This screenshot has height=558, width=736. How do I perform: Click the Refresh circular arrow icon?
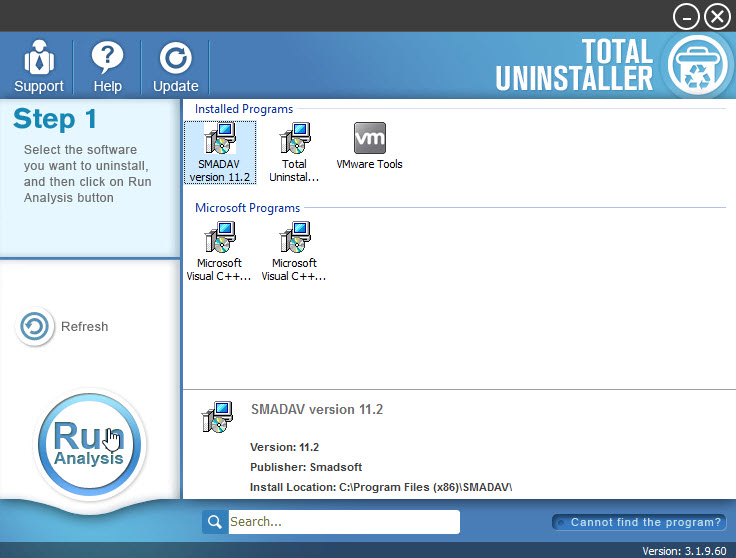click(34, 326)
